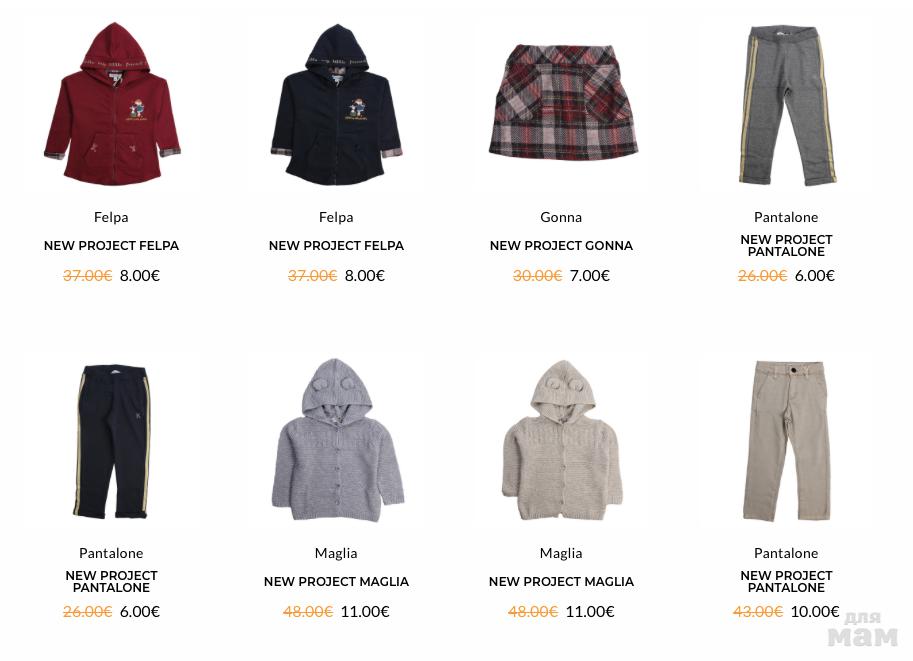The width and height of the screenshot is (913, 661).
Task: Open the grey knitted Maglia cardigan image
Action: point(337,440)
